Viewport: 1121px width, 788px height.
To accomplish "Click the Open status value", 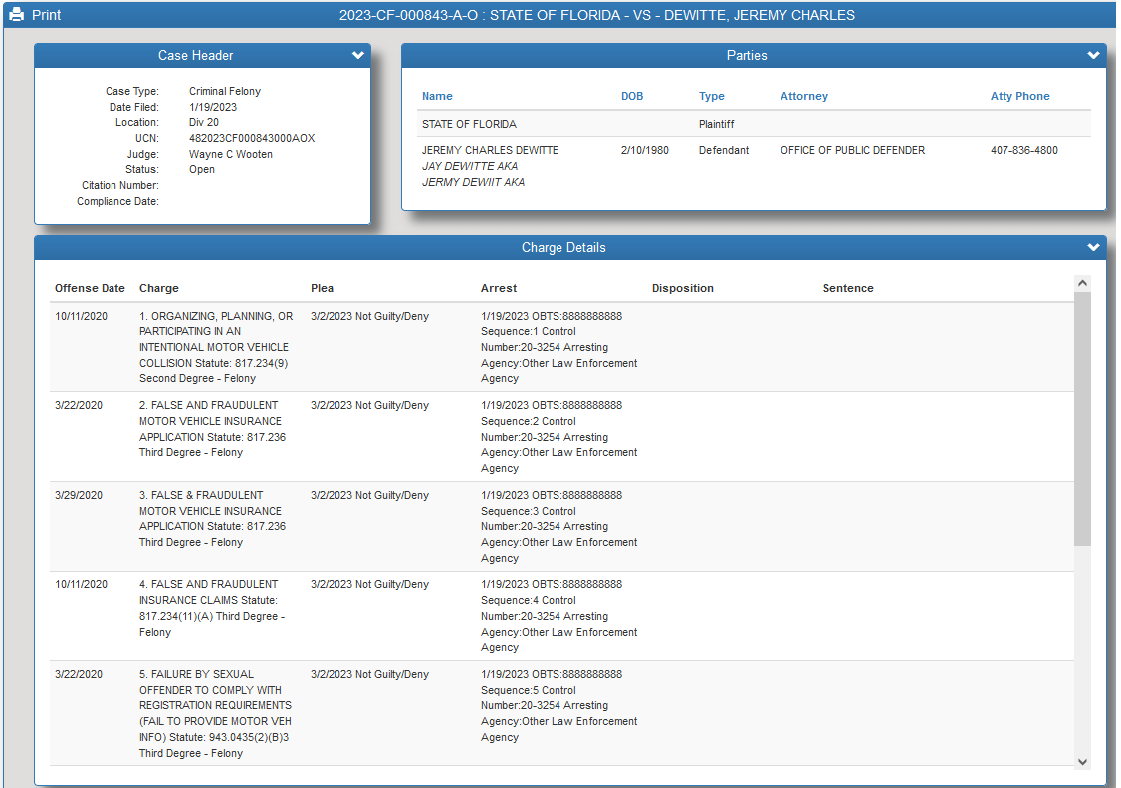I will pyautogui.click(x=202, y=169).
